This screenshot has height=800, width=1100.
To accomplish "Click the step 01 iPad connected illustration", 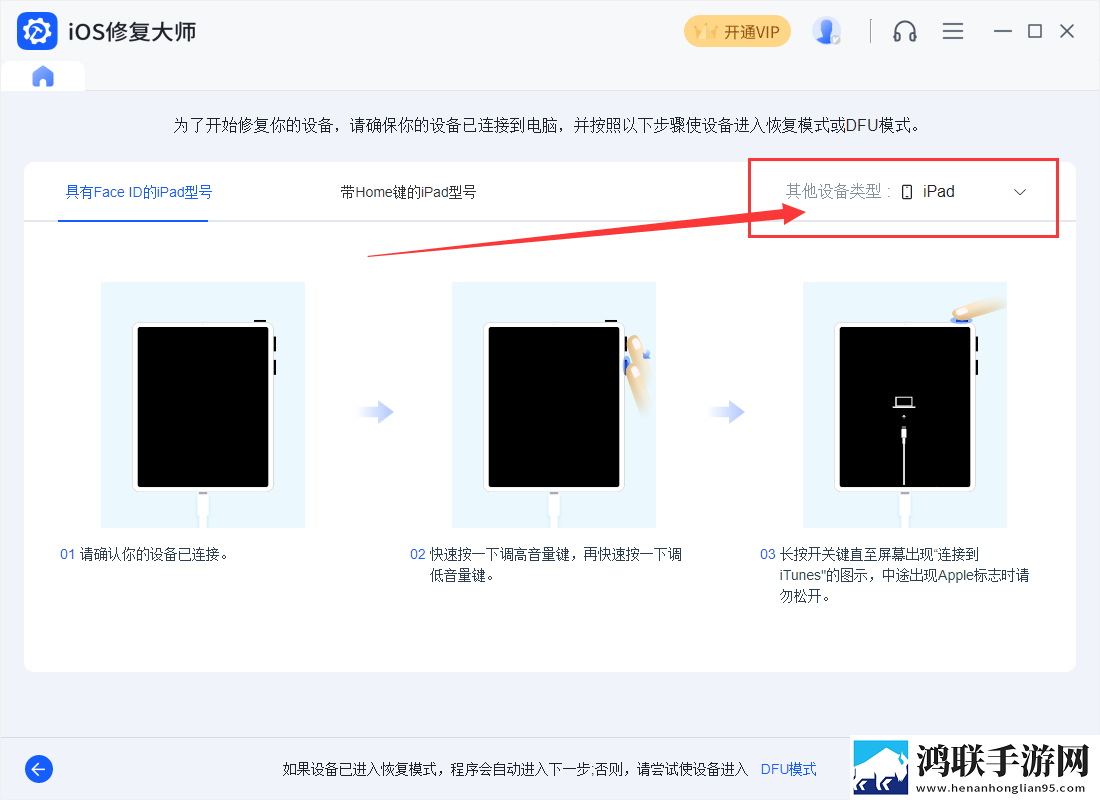I will point(203,405).
